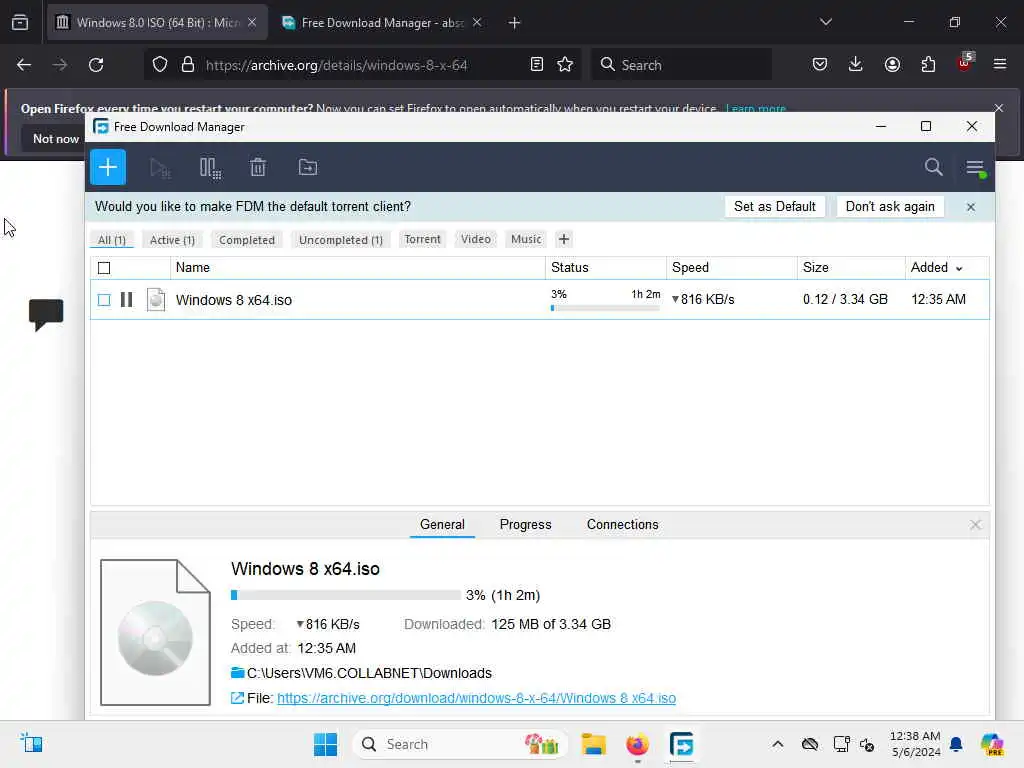This screenshot has height=768, width=1024.
Task: Open File Explorer from taskbar
Action: (x=594, y=744)
